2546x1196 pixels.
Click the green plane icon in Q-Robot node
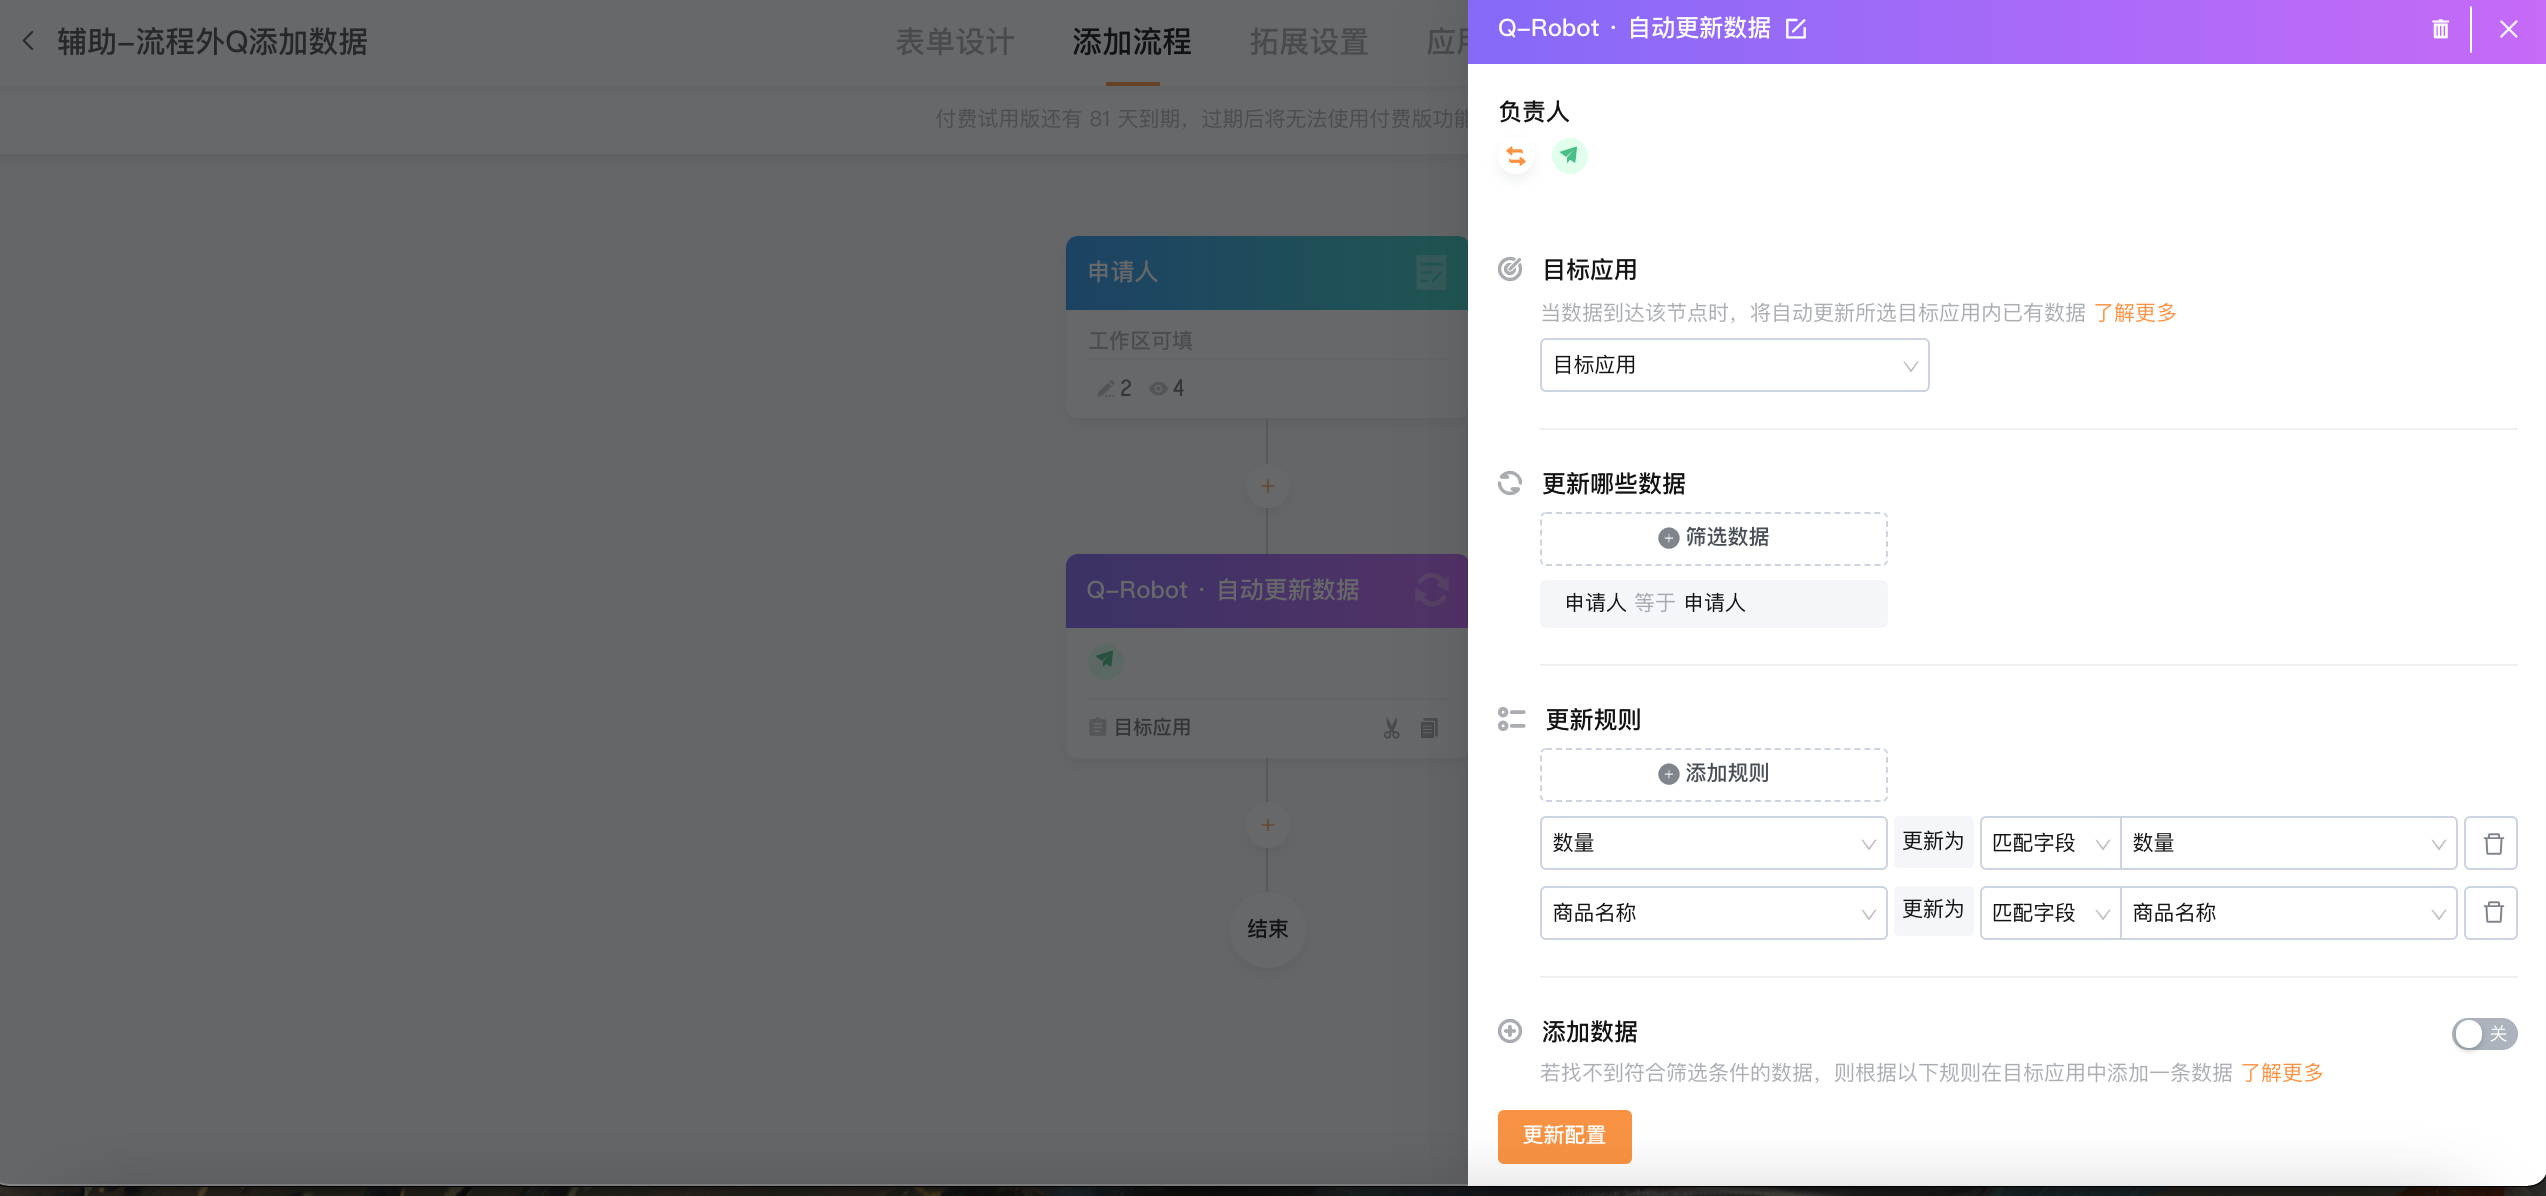pyautogui.click(x=1105, y=659)
